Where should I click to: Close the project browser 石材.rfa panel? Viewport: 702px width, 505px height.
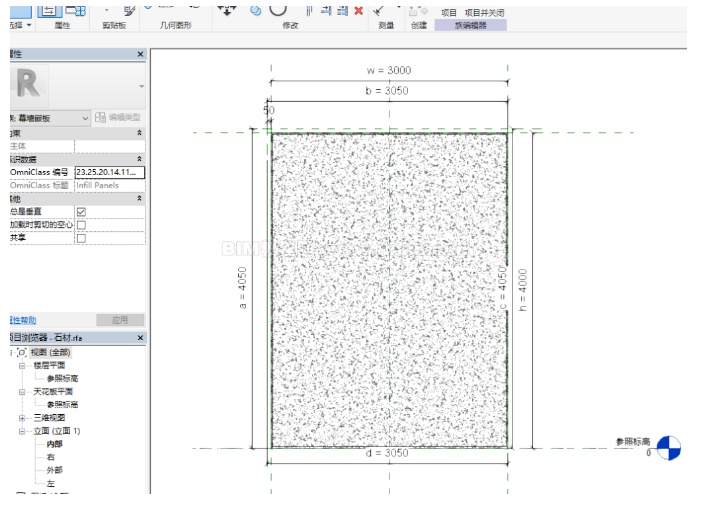point(140,338)
